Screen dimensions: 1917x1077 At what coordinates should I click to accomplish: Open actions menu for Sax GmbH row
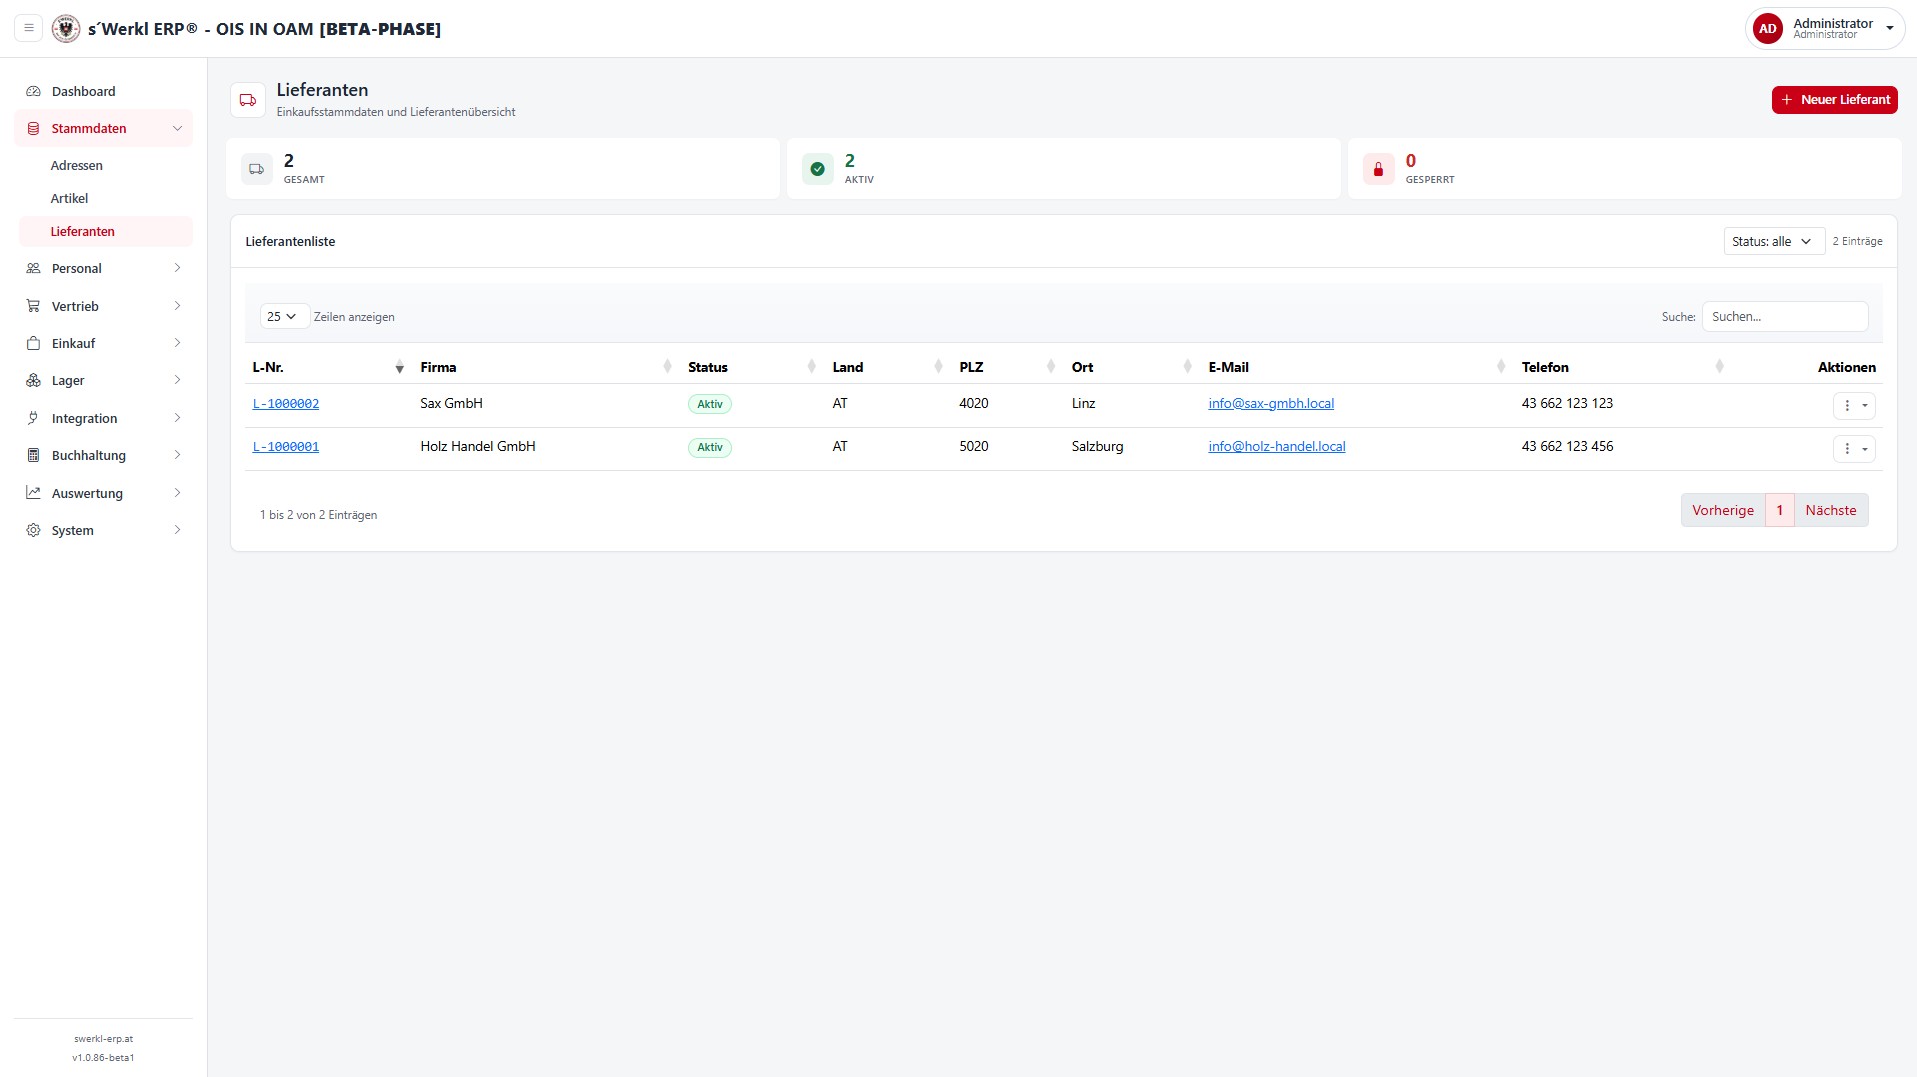click(1854, 405)
